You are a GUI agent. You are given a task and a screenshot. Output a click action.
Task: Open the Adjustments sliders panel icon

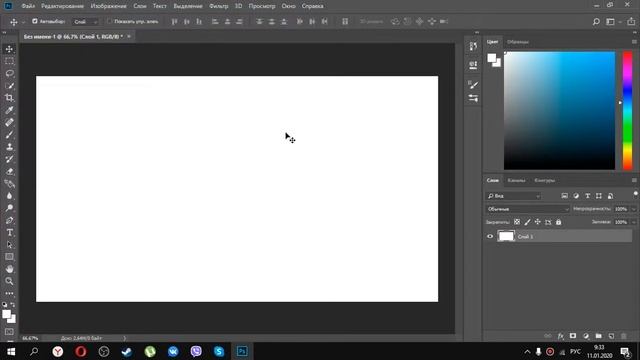[473, 98]
